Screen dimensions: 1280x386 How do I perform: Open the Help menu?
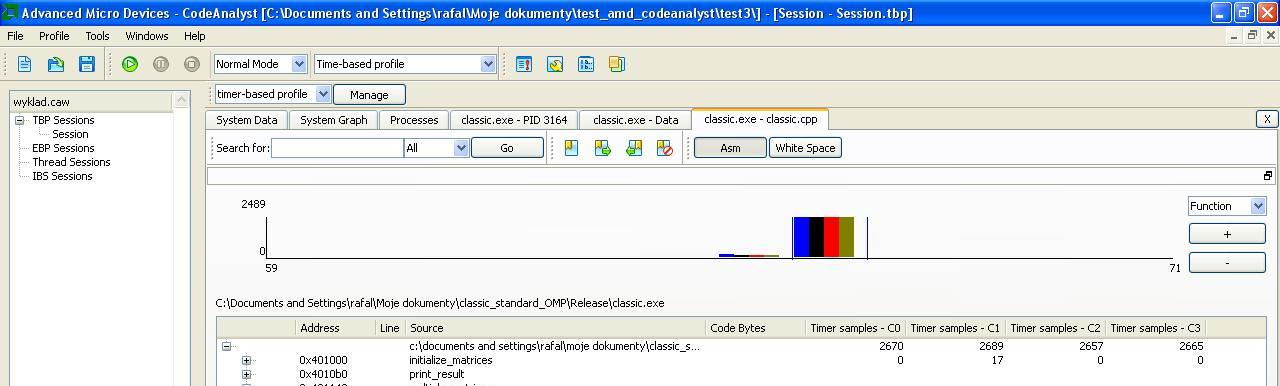(x=195, y=36)
